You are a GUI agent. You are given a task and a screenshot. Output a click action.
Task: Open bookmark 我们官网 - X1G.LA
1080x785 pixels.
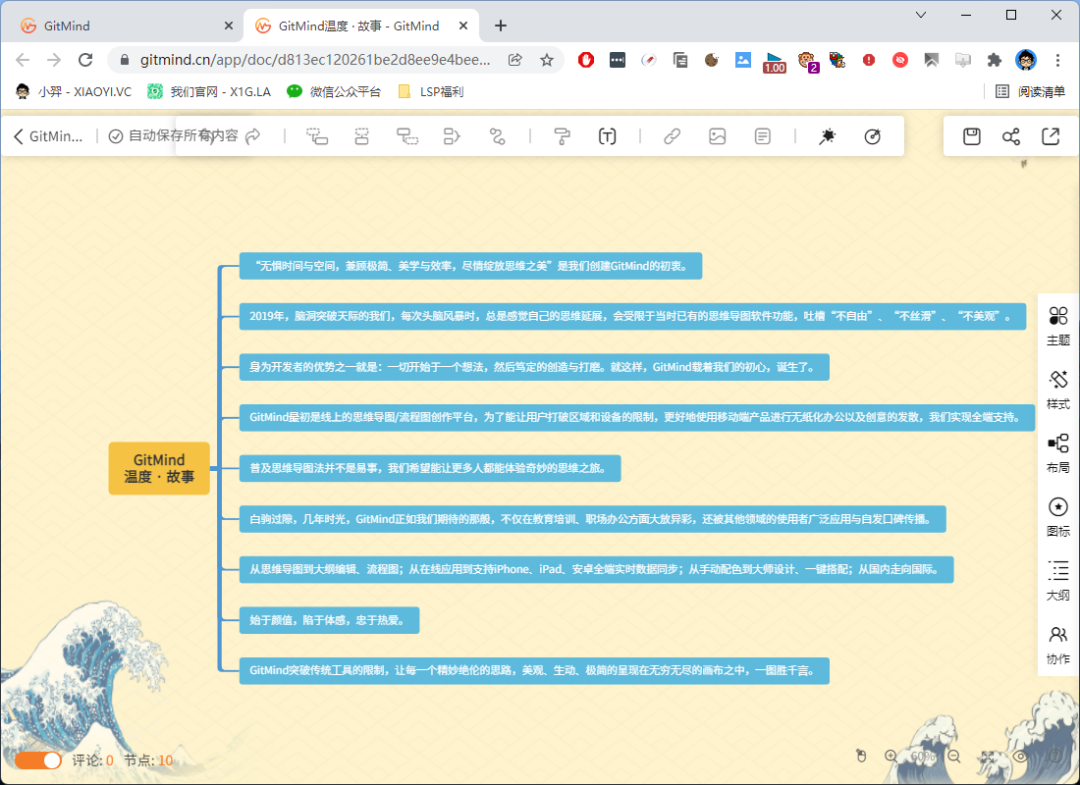[x=209, y=92]
